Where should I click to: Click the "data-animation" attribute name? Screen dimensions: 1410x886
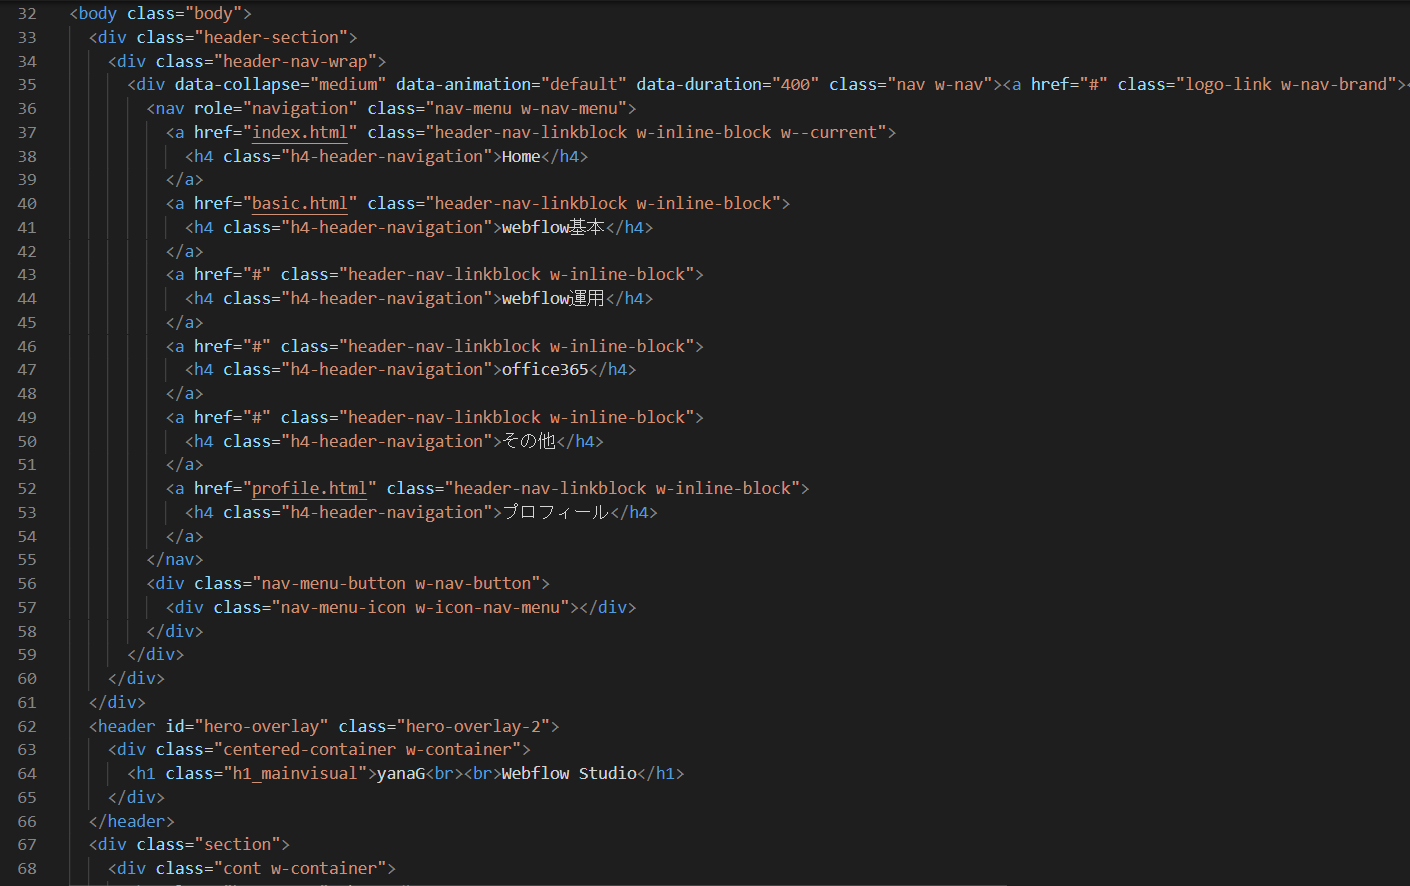[x=463, y=84]
